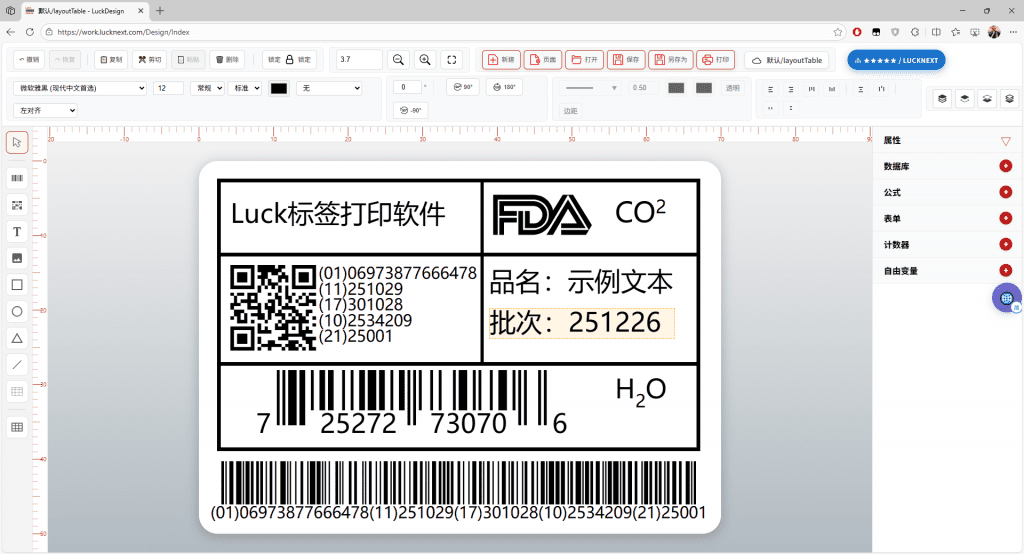Click the fit-to-screen icon
This screenshot has height=554, width=1024.
click(452, 60)
